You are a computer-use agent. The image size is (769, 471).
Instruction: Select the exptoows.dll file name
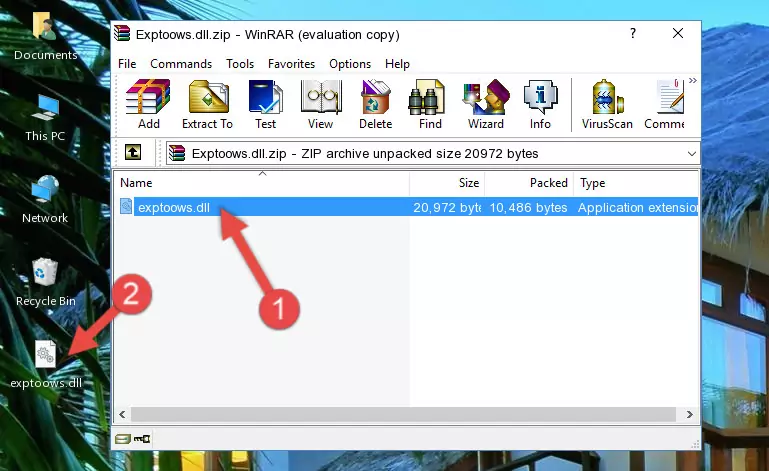(x=174, y=207)
